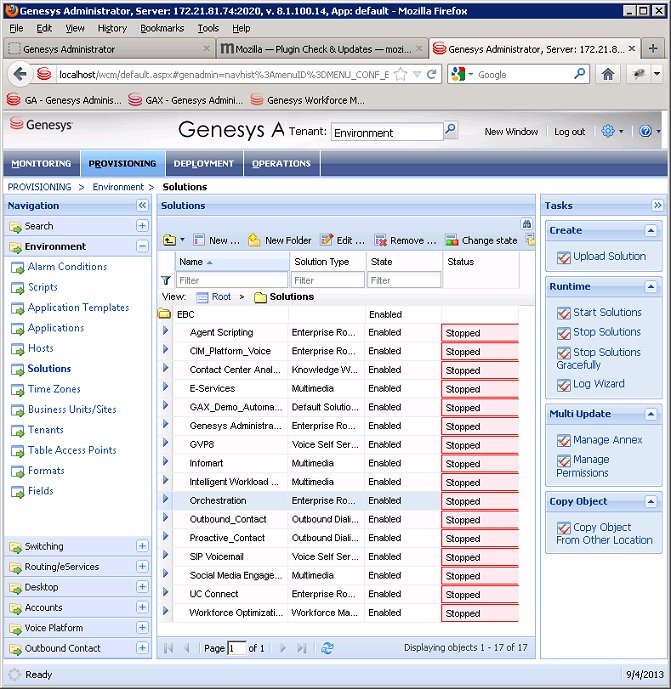Image resolution: width=671 pixels, height=689 pixels.
Task: Click the EBC folder row
Action: [x=337, y=314]
